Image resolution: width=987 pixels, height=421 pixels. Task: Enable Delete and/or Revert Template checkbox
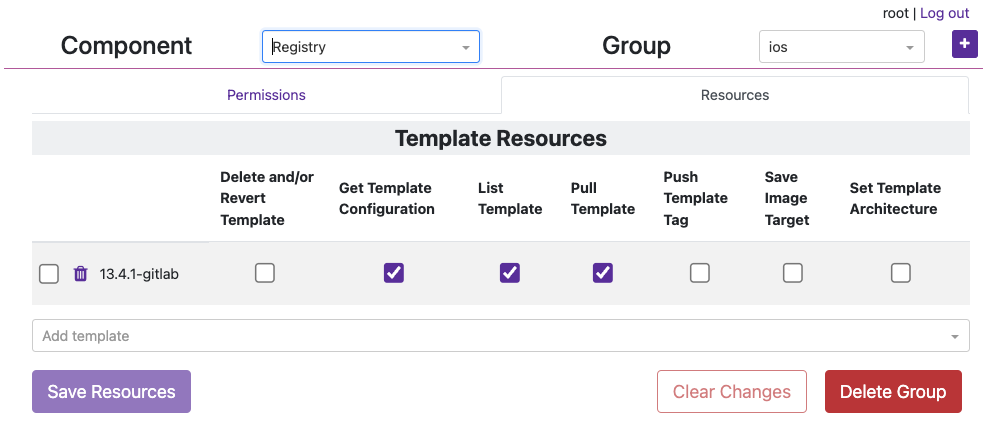[265, 273]
